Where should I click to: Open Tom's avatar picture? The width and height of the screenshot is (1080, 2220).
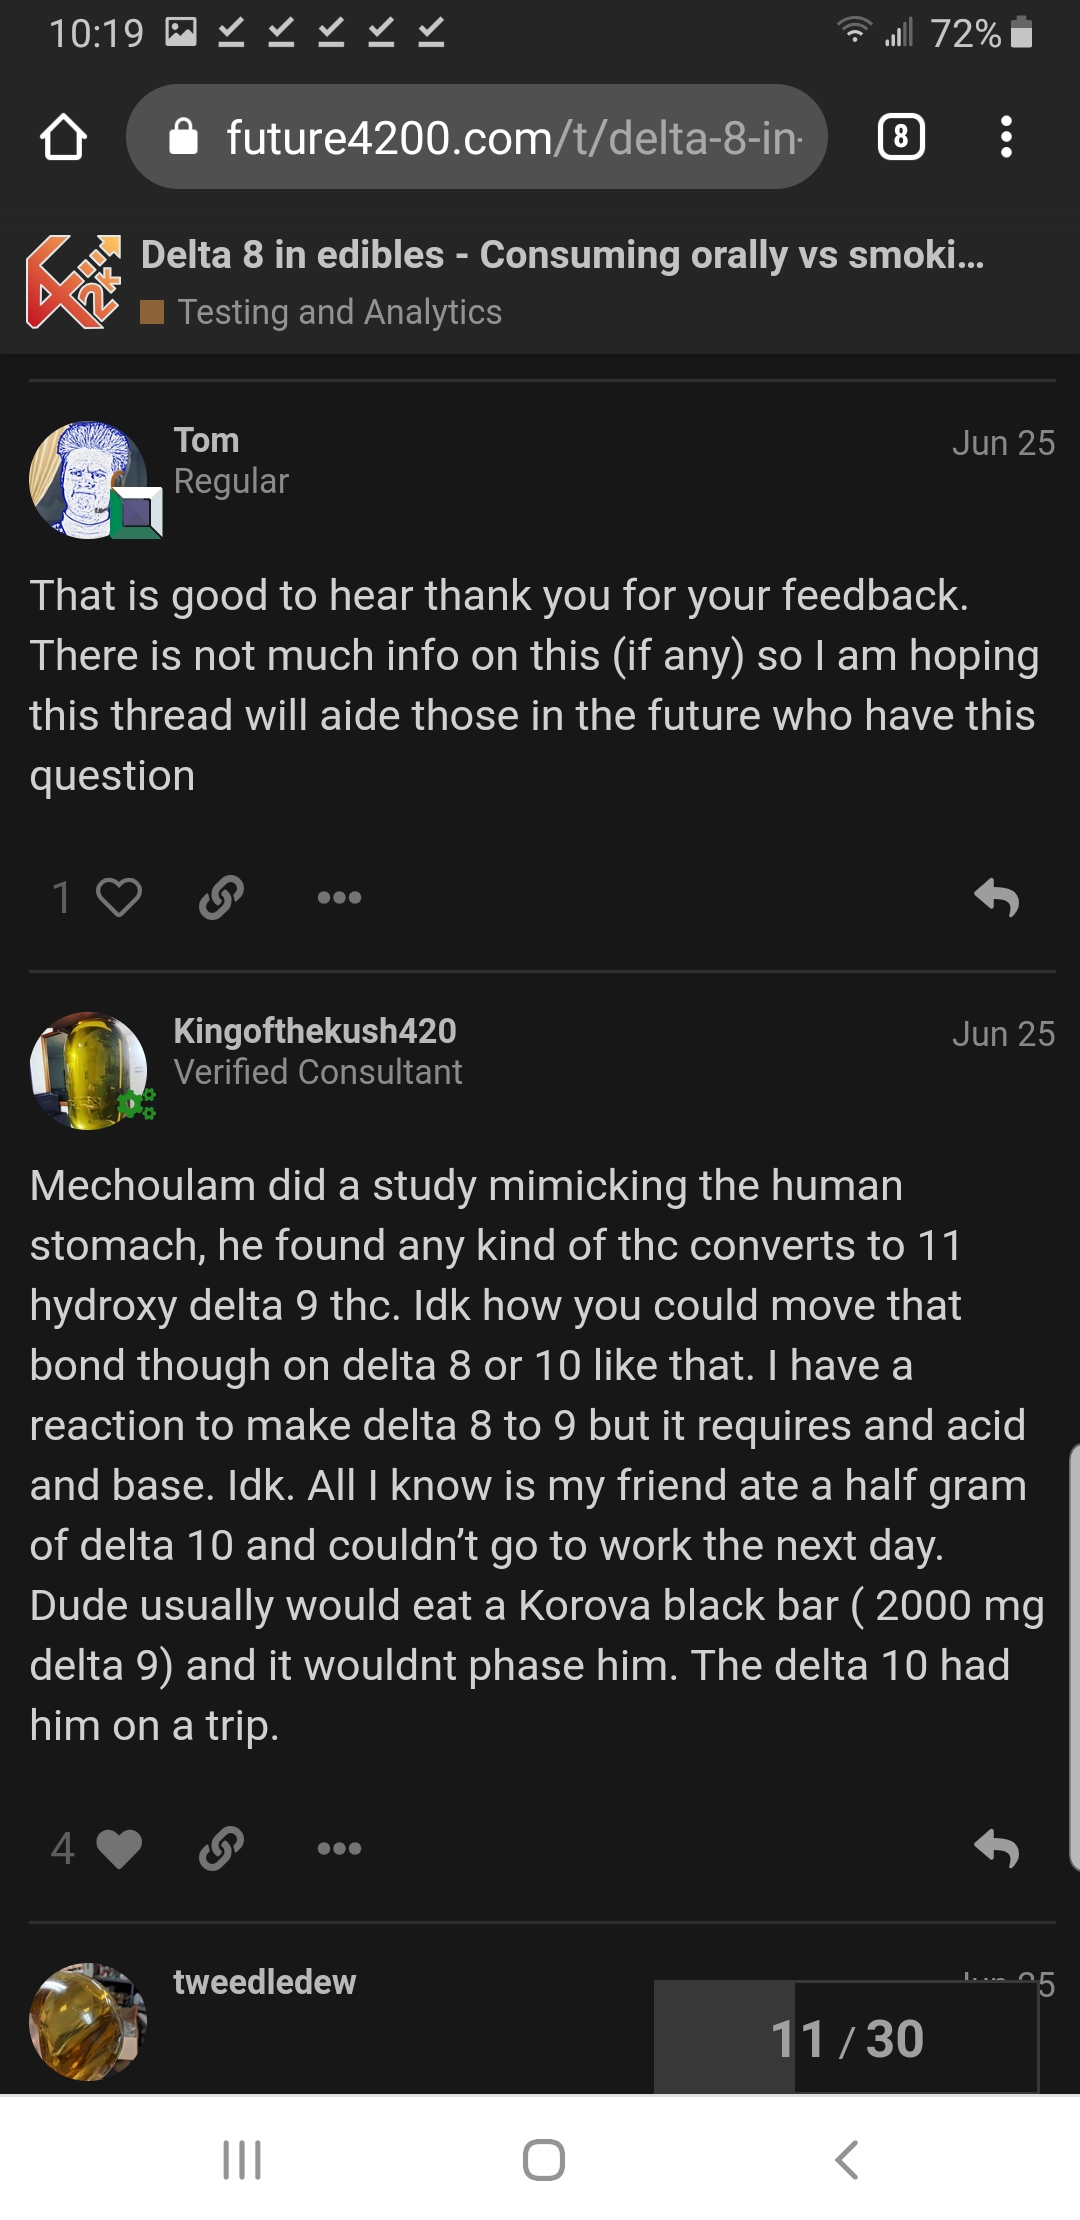pos(88,480)
